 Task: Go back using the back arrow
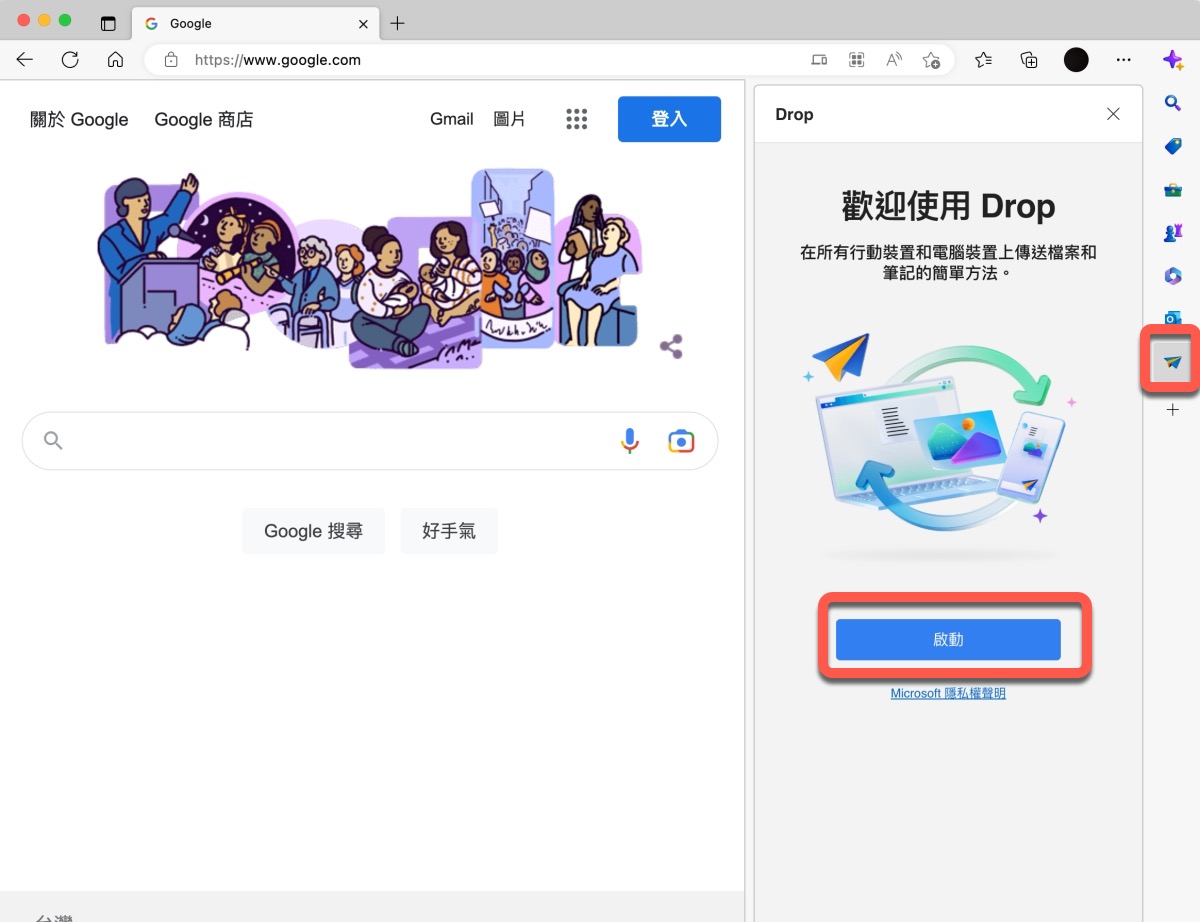tap(25, 60)
